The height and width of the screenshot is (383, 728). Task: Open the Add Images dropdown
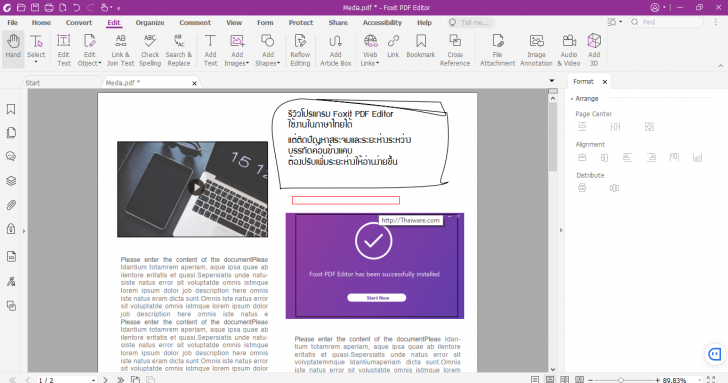[x=247, y=63]
